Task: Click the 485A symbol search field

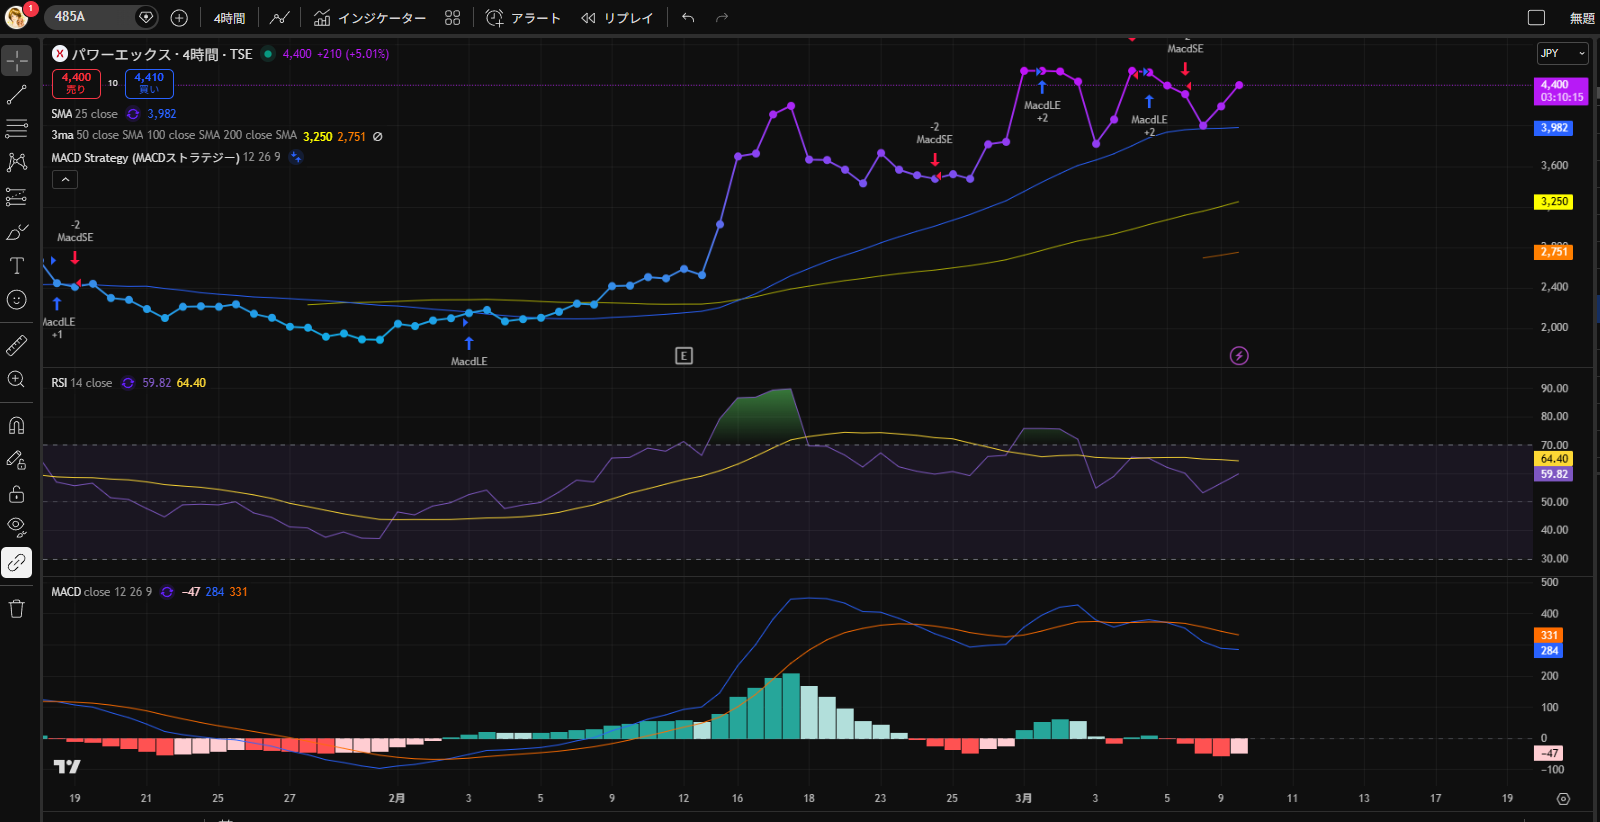Action: pos(92,17)
